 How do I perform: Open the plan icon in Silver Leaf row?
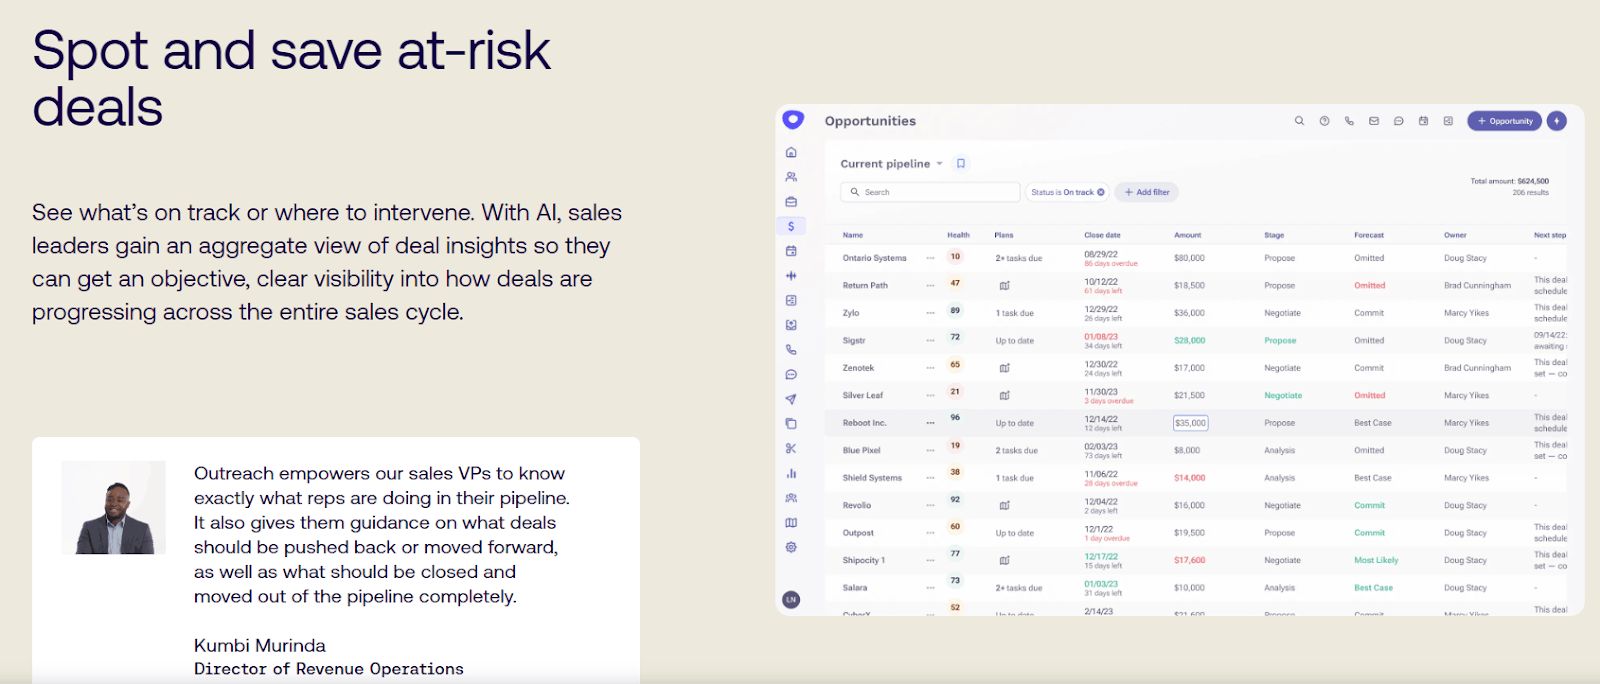pyautogui.click(x=1004, y=396)
